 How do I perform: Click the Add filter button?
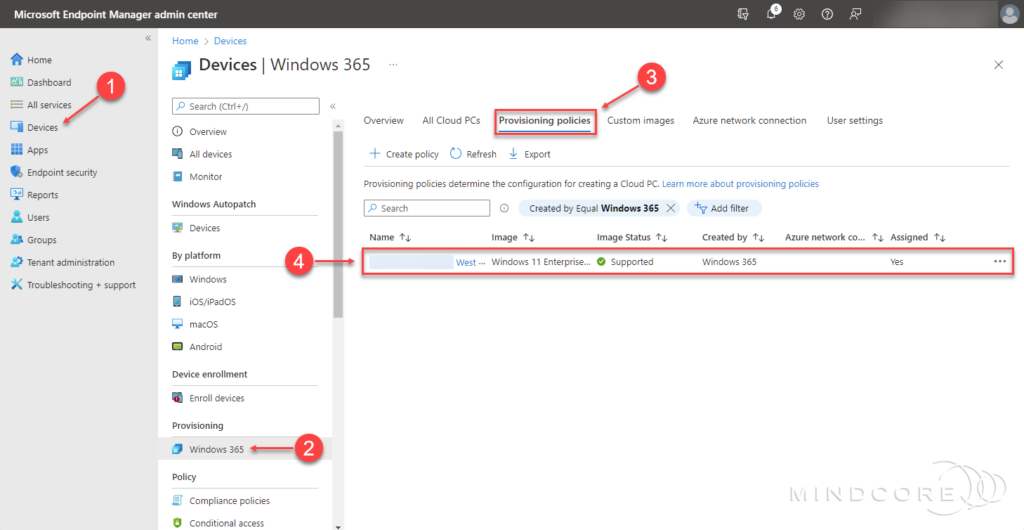[724, 208]
